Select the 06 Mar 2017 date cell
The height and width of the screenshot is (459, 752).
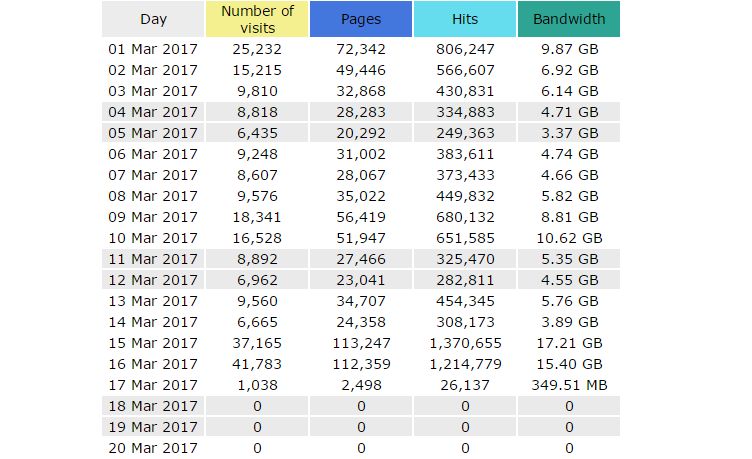point(153,154)
